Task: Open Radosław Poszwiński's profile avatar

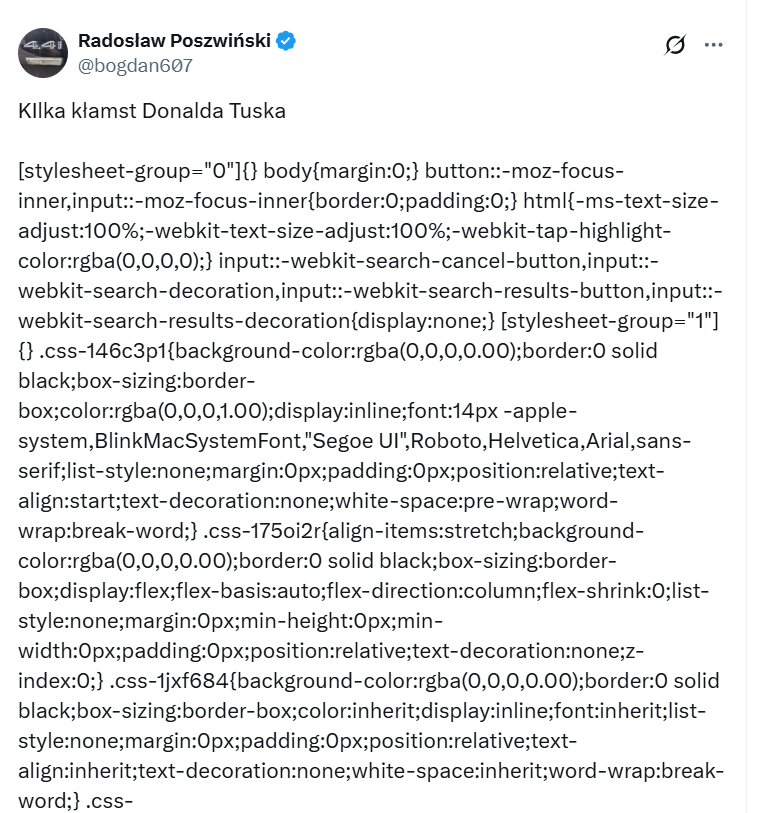Action: 42,53
